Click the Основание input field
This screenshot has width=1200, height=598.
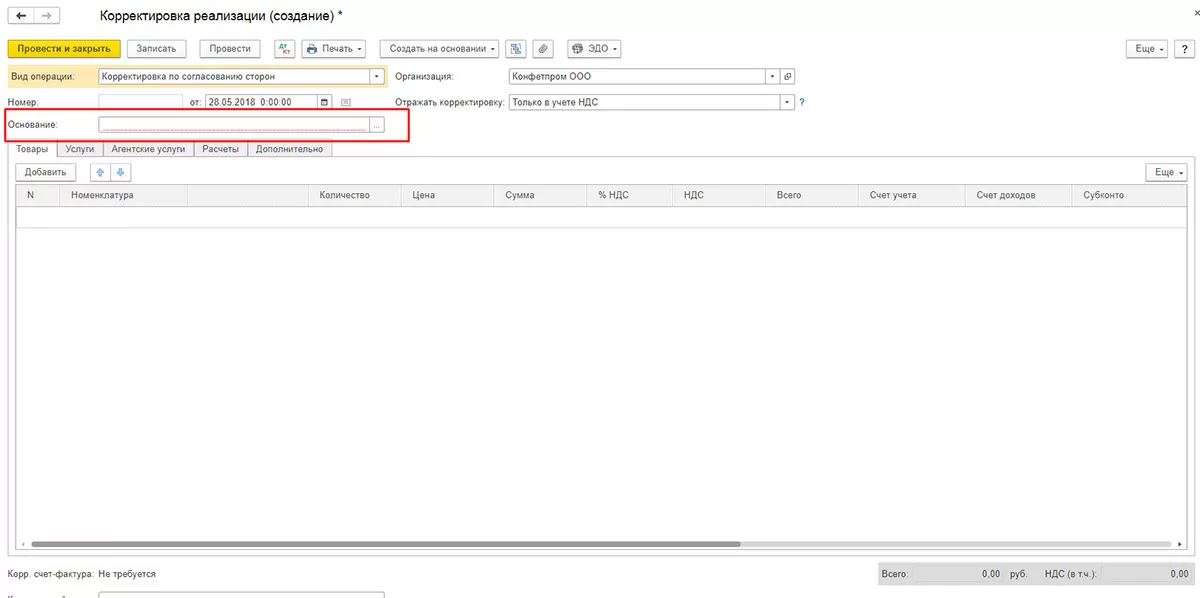point(234,124)
